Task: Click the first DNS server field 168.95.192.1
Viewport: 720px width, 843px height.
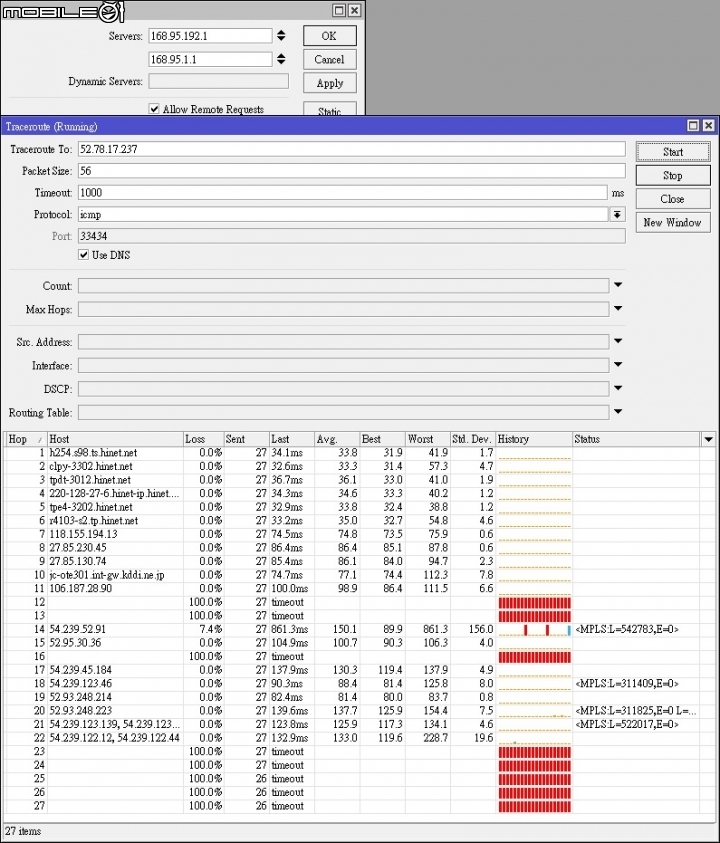Action: click(x=210, y=36)
